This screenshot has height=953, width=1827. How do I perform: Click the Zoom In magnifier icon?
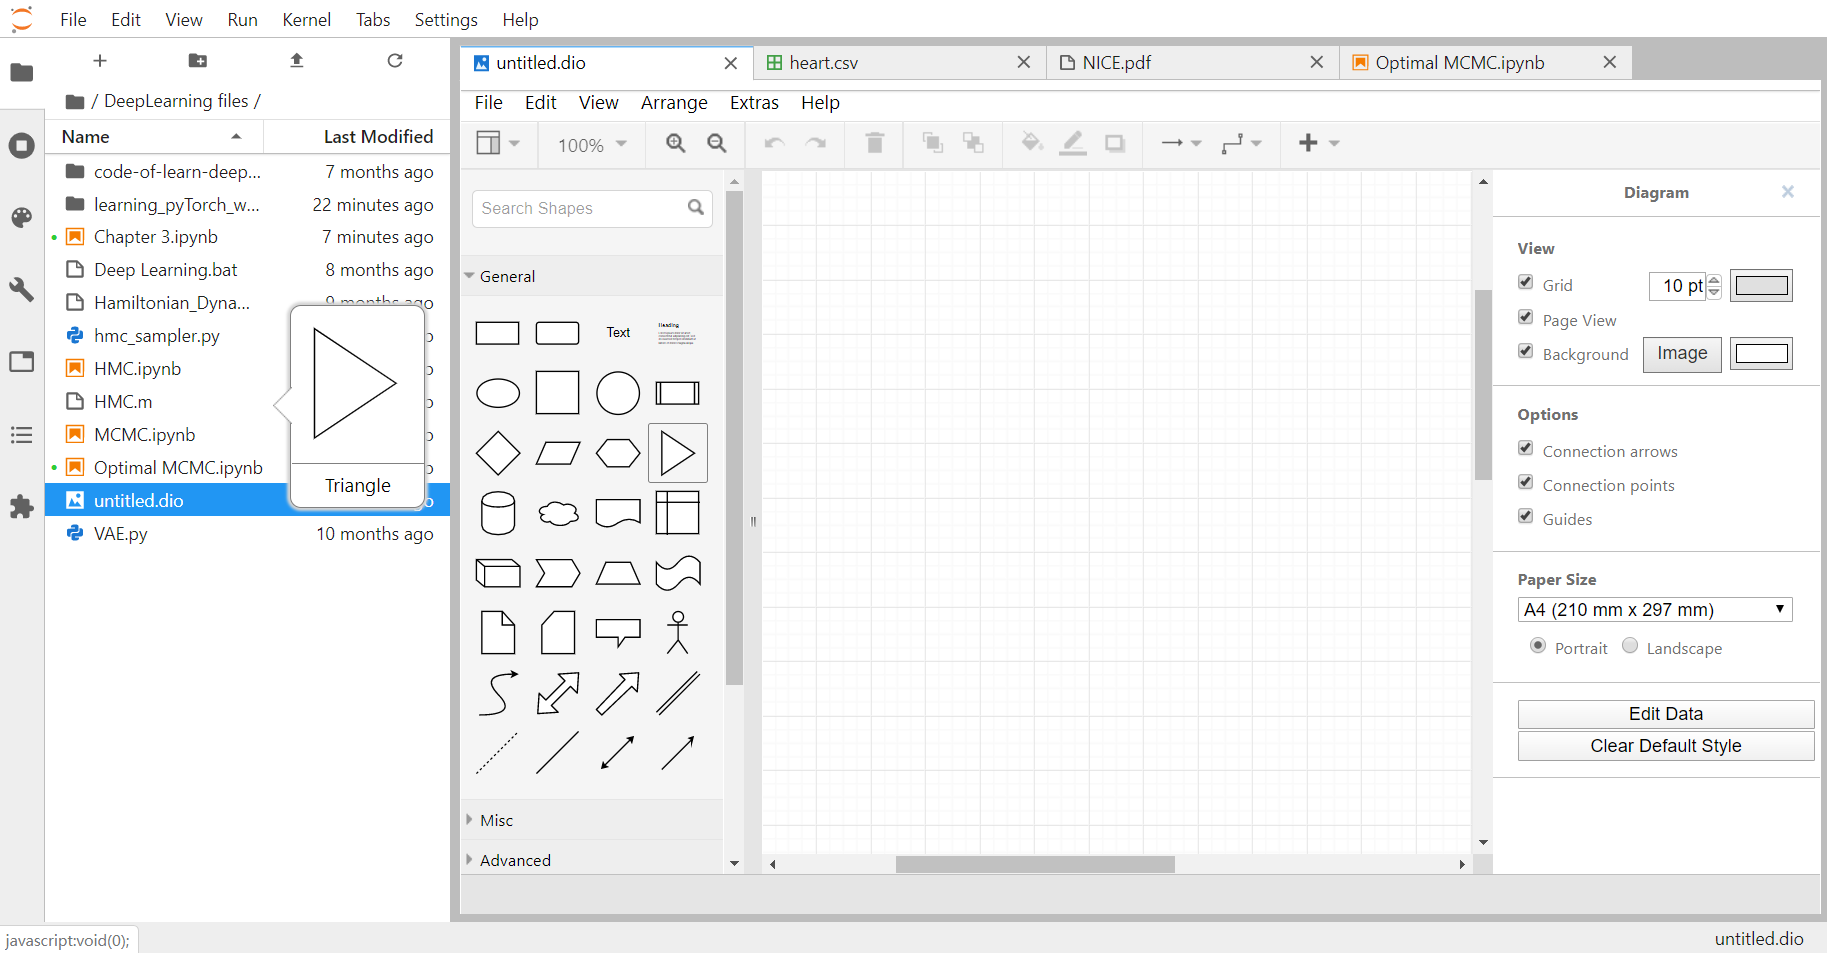[676, 143]
